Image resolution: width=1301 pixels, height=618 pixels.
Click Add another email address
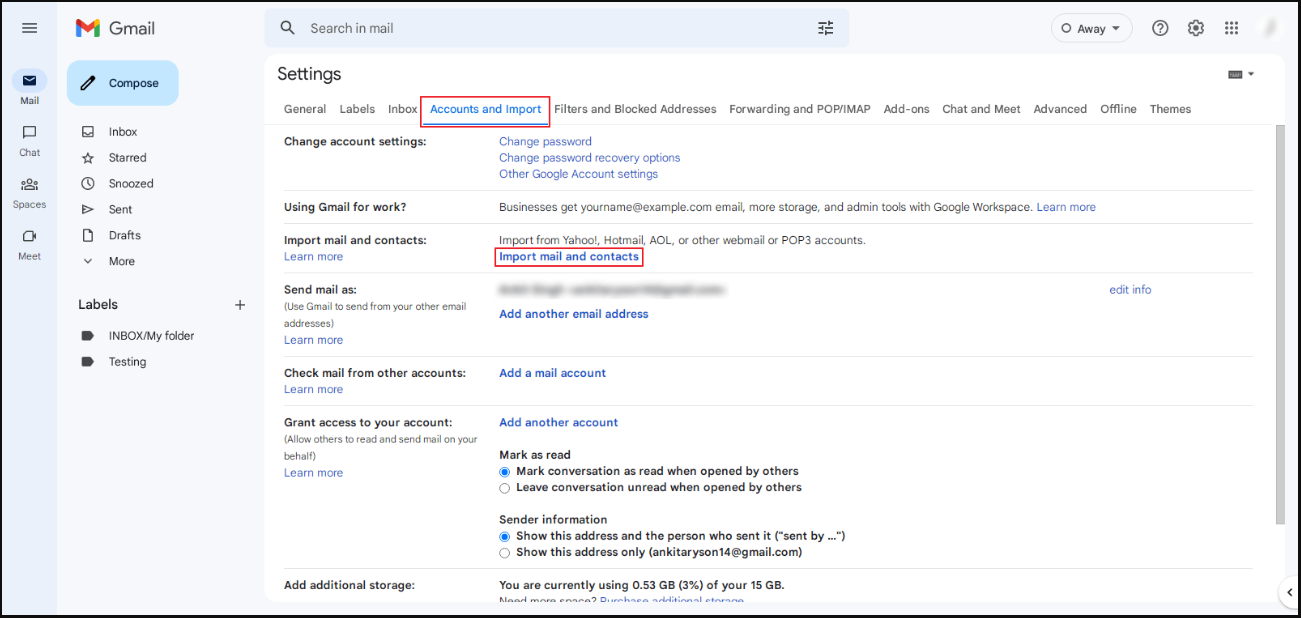tap(574, 314)
